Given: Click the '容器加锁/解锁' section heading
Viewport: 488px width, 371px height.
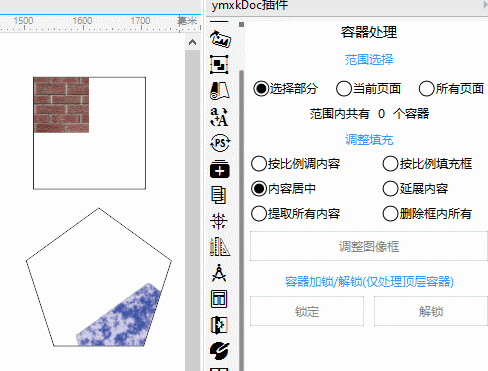Looking at the screenshot, I should point(369,282).
